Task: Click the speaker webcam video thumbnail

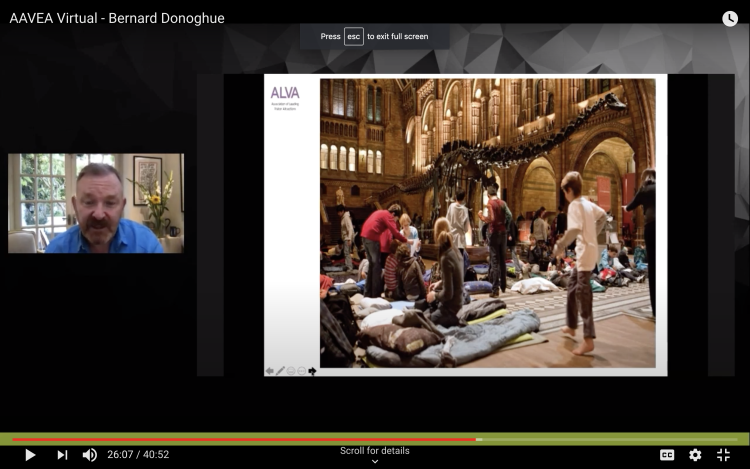Action: point(96,203)
